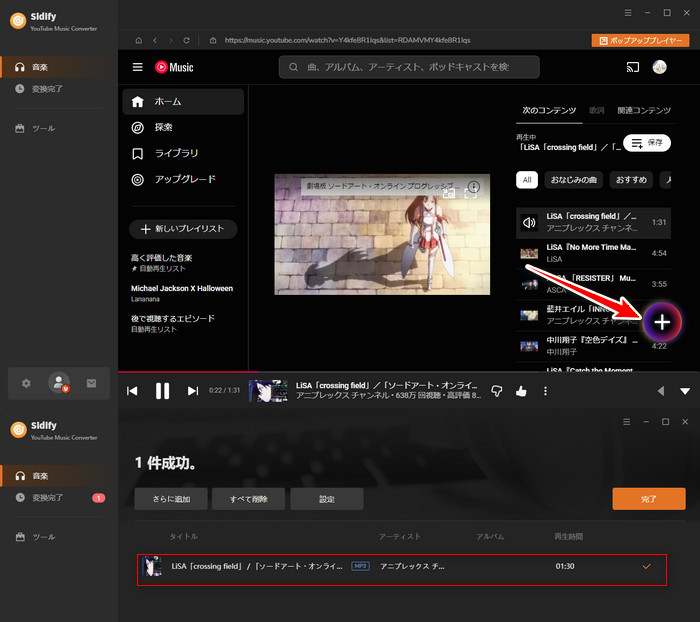Open the upper Sidify window menu icon
The width and height of the screenshot is (700, 622).
(x=628, y=13)
